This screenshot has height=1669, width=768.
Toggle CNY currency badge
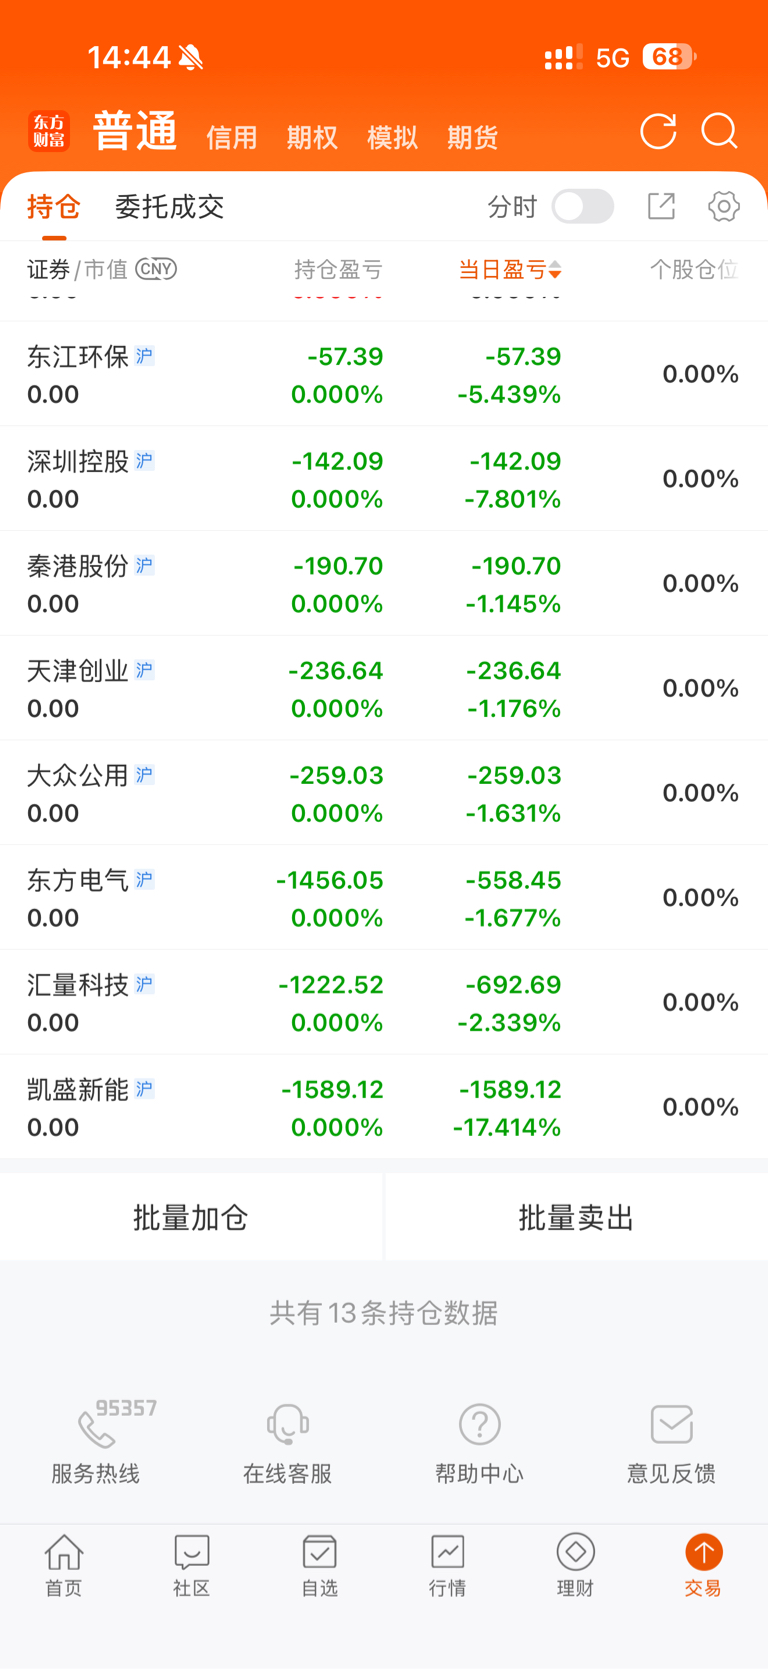coord(156,268)
